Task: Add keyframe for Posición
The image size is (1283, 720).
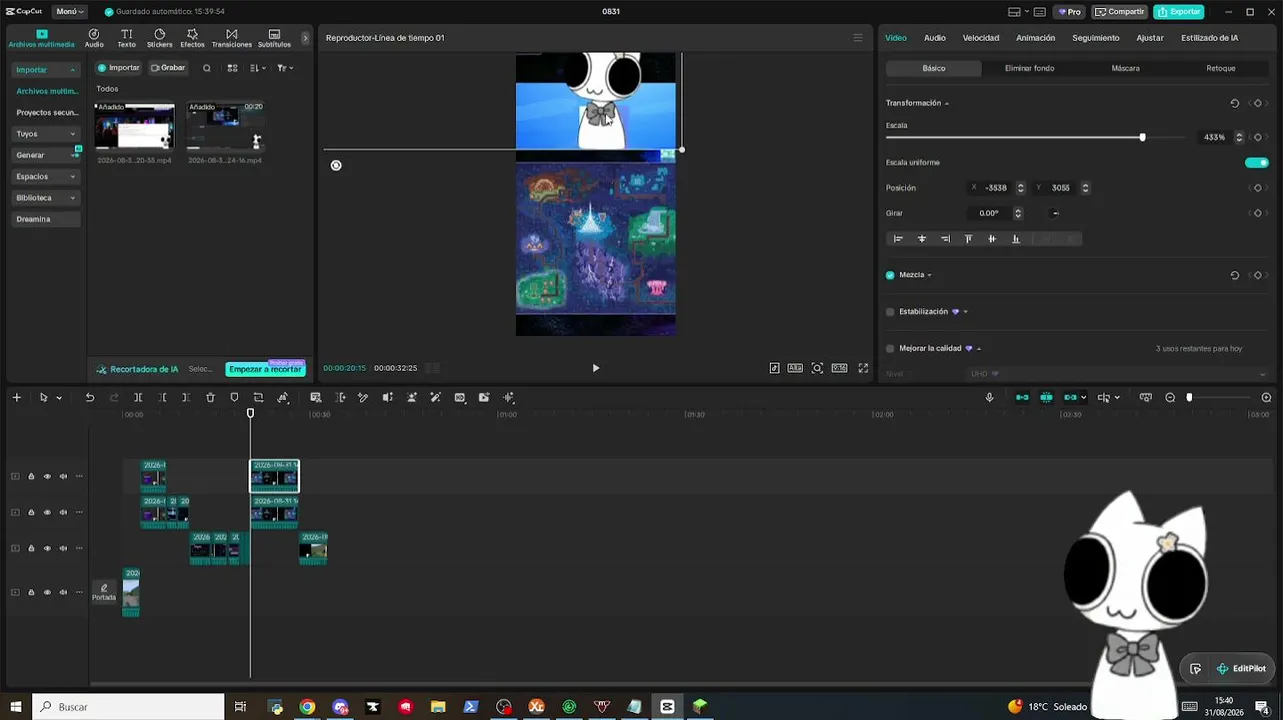Action: pos(1258,188)
